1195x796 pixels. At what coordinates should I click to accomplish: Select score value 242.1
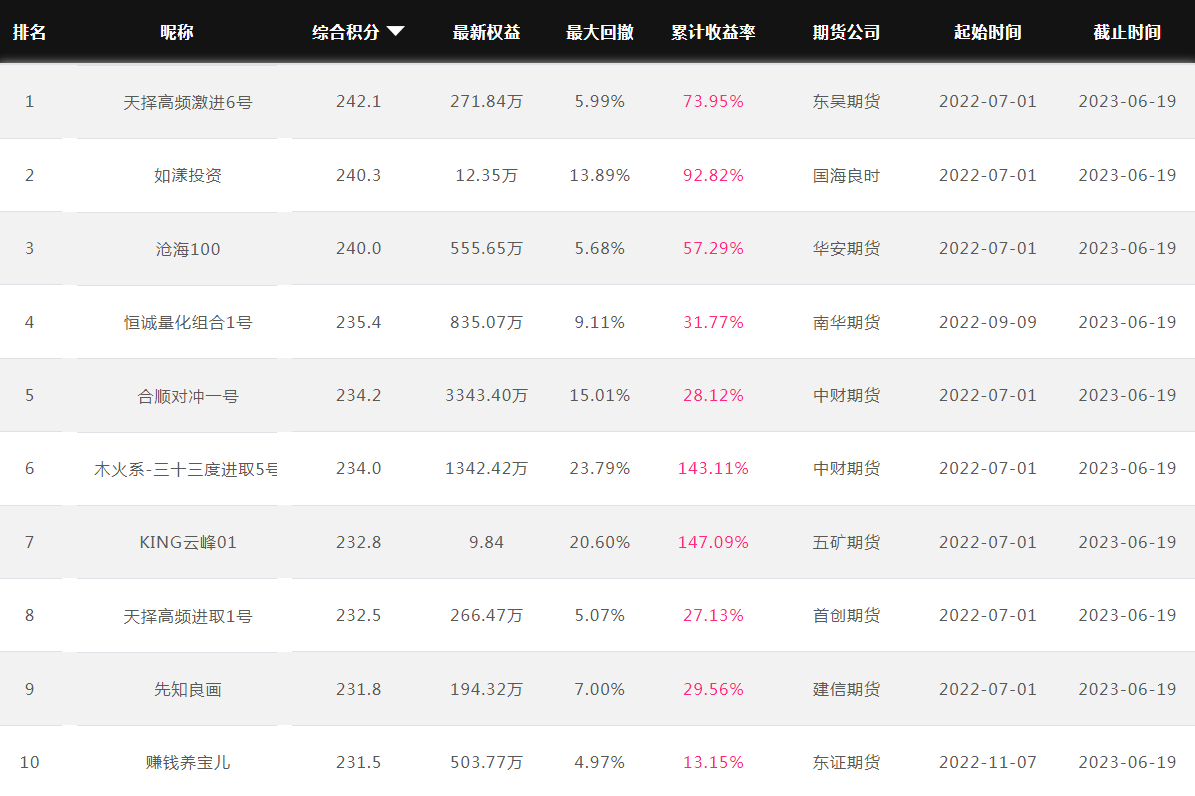click(x=358, y=101)
